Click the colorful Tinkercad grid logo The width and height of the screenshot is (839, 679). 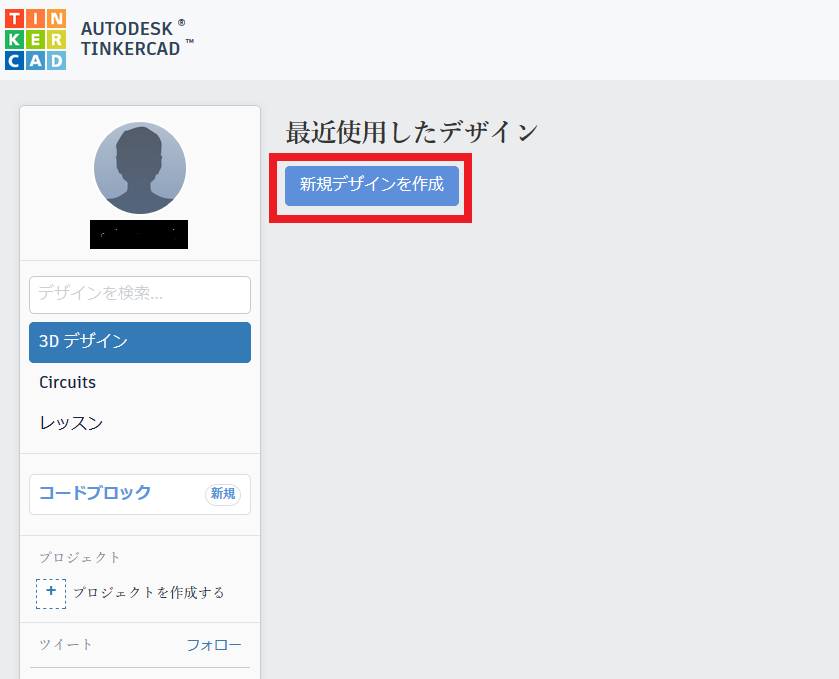35,38
